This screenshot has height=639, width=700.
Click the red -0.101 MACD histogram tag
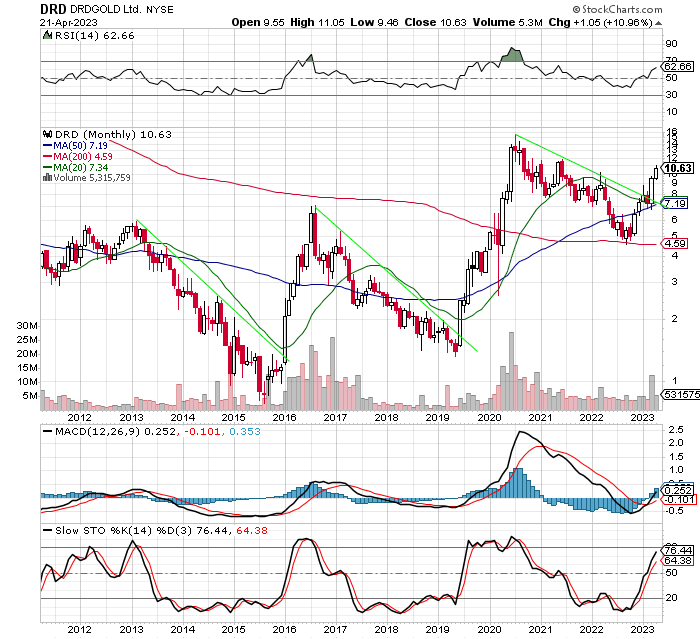click(678, 498)
